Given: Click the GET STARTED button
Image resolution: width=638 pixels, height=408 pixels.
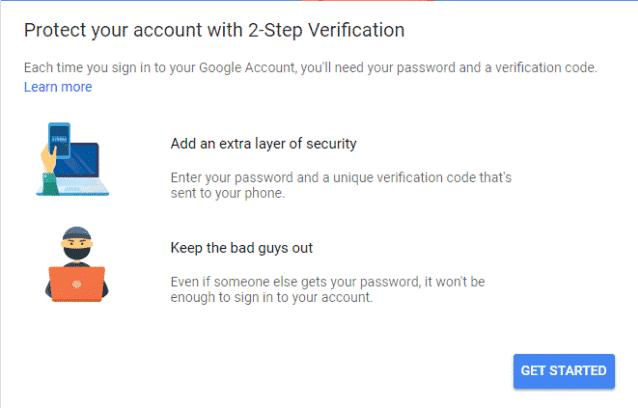Looking at the screenshot, I should 563,370.
